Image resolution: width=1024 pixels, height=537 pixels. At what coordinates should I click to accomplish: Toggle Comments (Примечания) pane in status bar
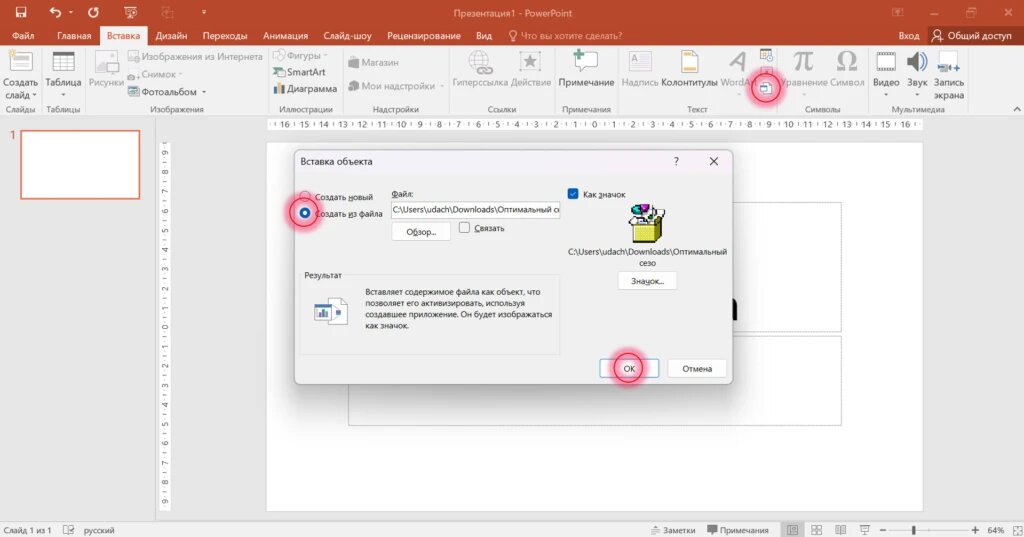click(738, 530)
